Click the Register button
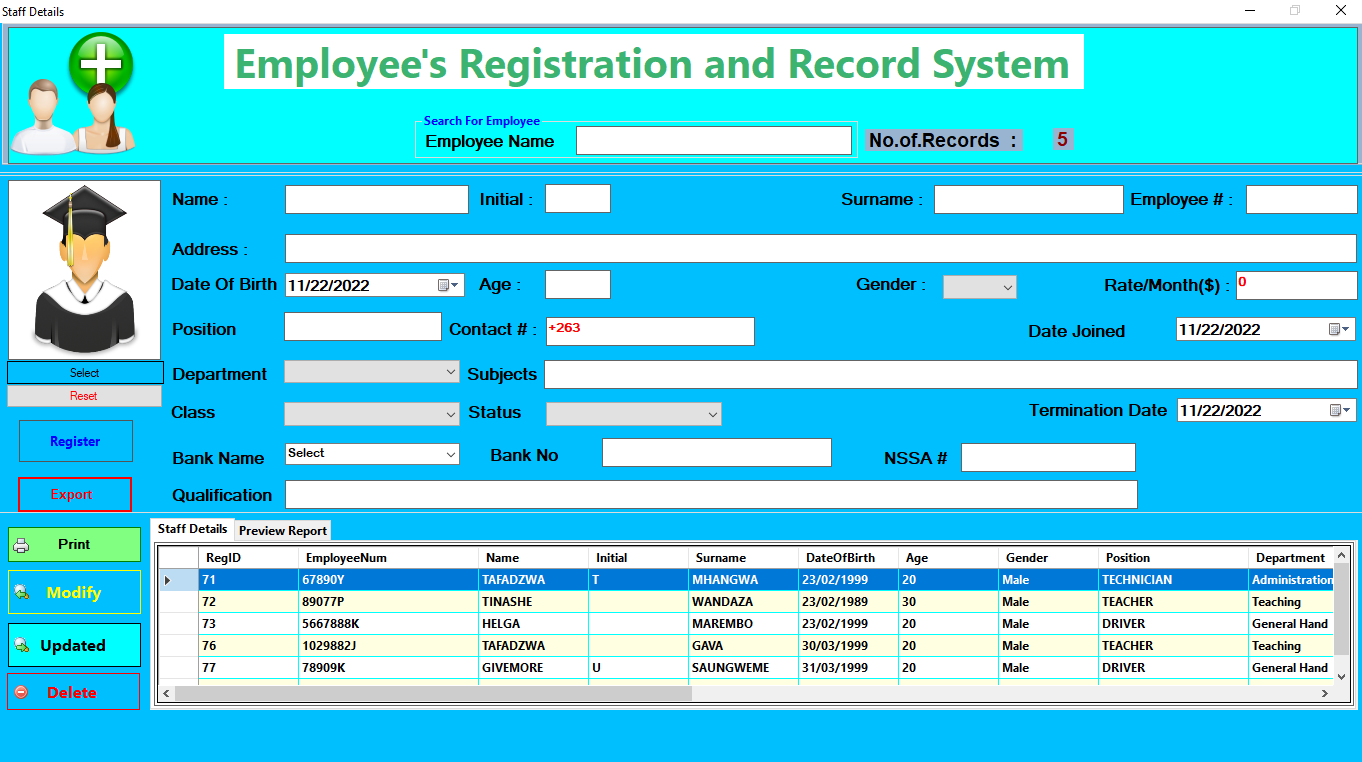The height and width of the screenshot is (762, 1362). pos(76,441)
